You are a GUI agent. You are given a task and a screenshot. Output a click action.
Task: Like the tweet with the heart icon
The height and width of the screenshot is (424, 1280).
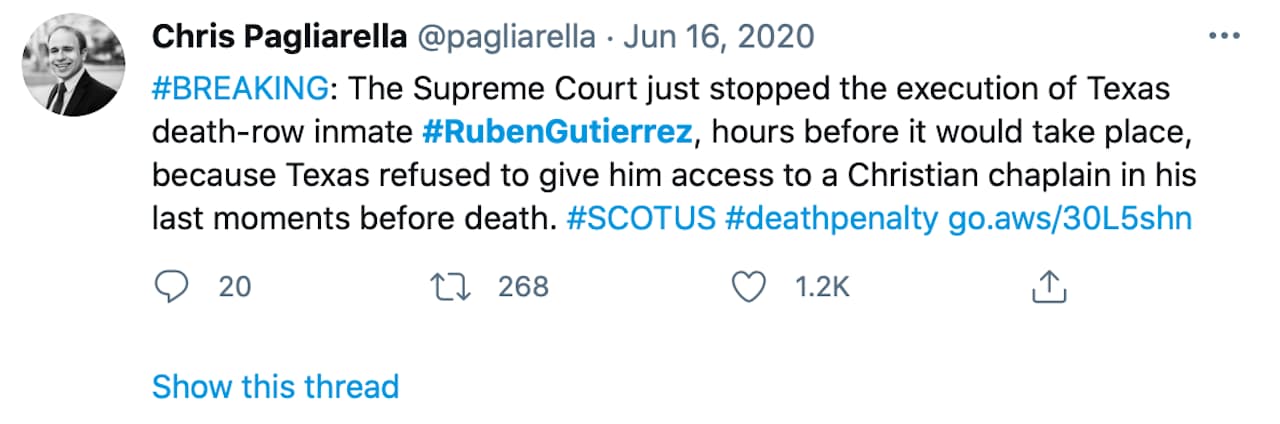[748, 288]
